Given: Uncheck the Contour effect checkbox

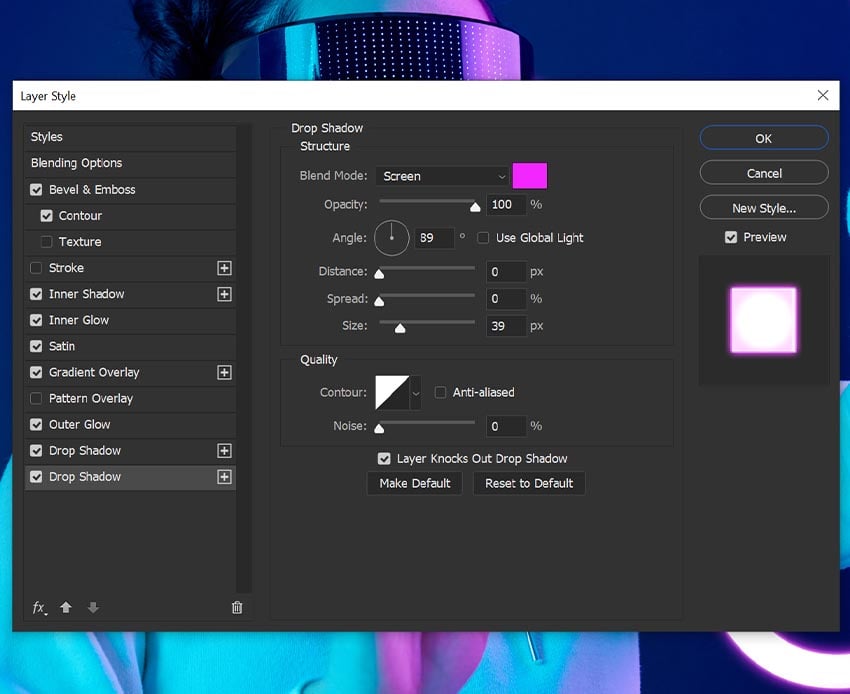Looking at the screenshot, I should click(47, 216).
